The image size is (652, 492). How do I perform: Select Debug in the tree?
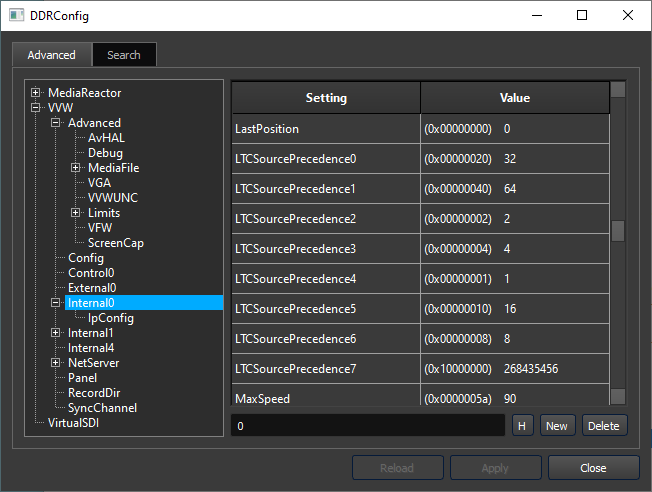(106, 153)
